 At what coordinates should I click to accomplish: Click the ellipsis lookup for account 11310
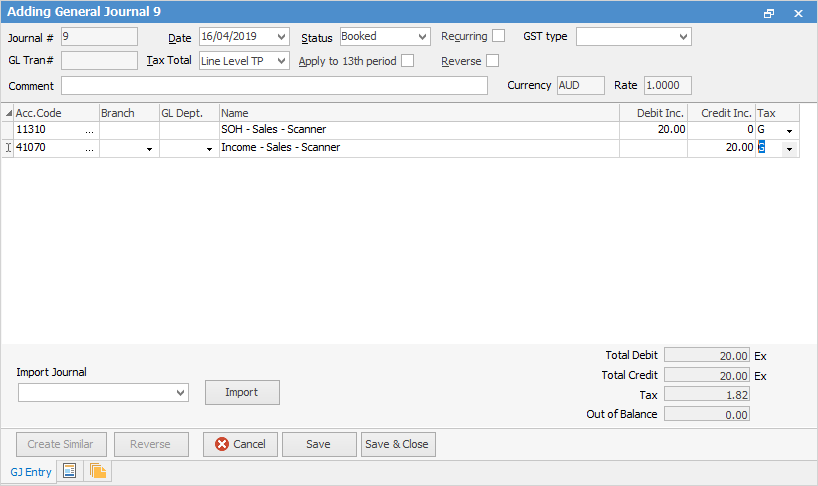click(x=90, y=130)
